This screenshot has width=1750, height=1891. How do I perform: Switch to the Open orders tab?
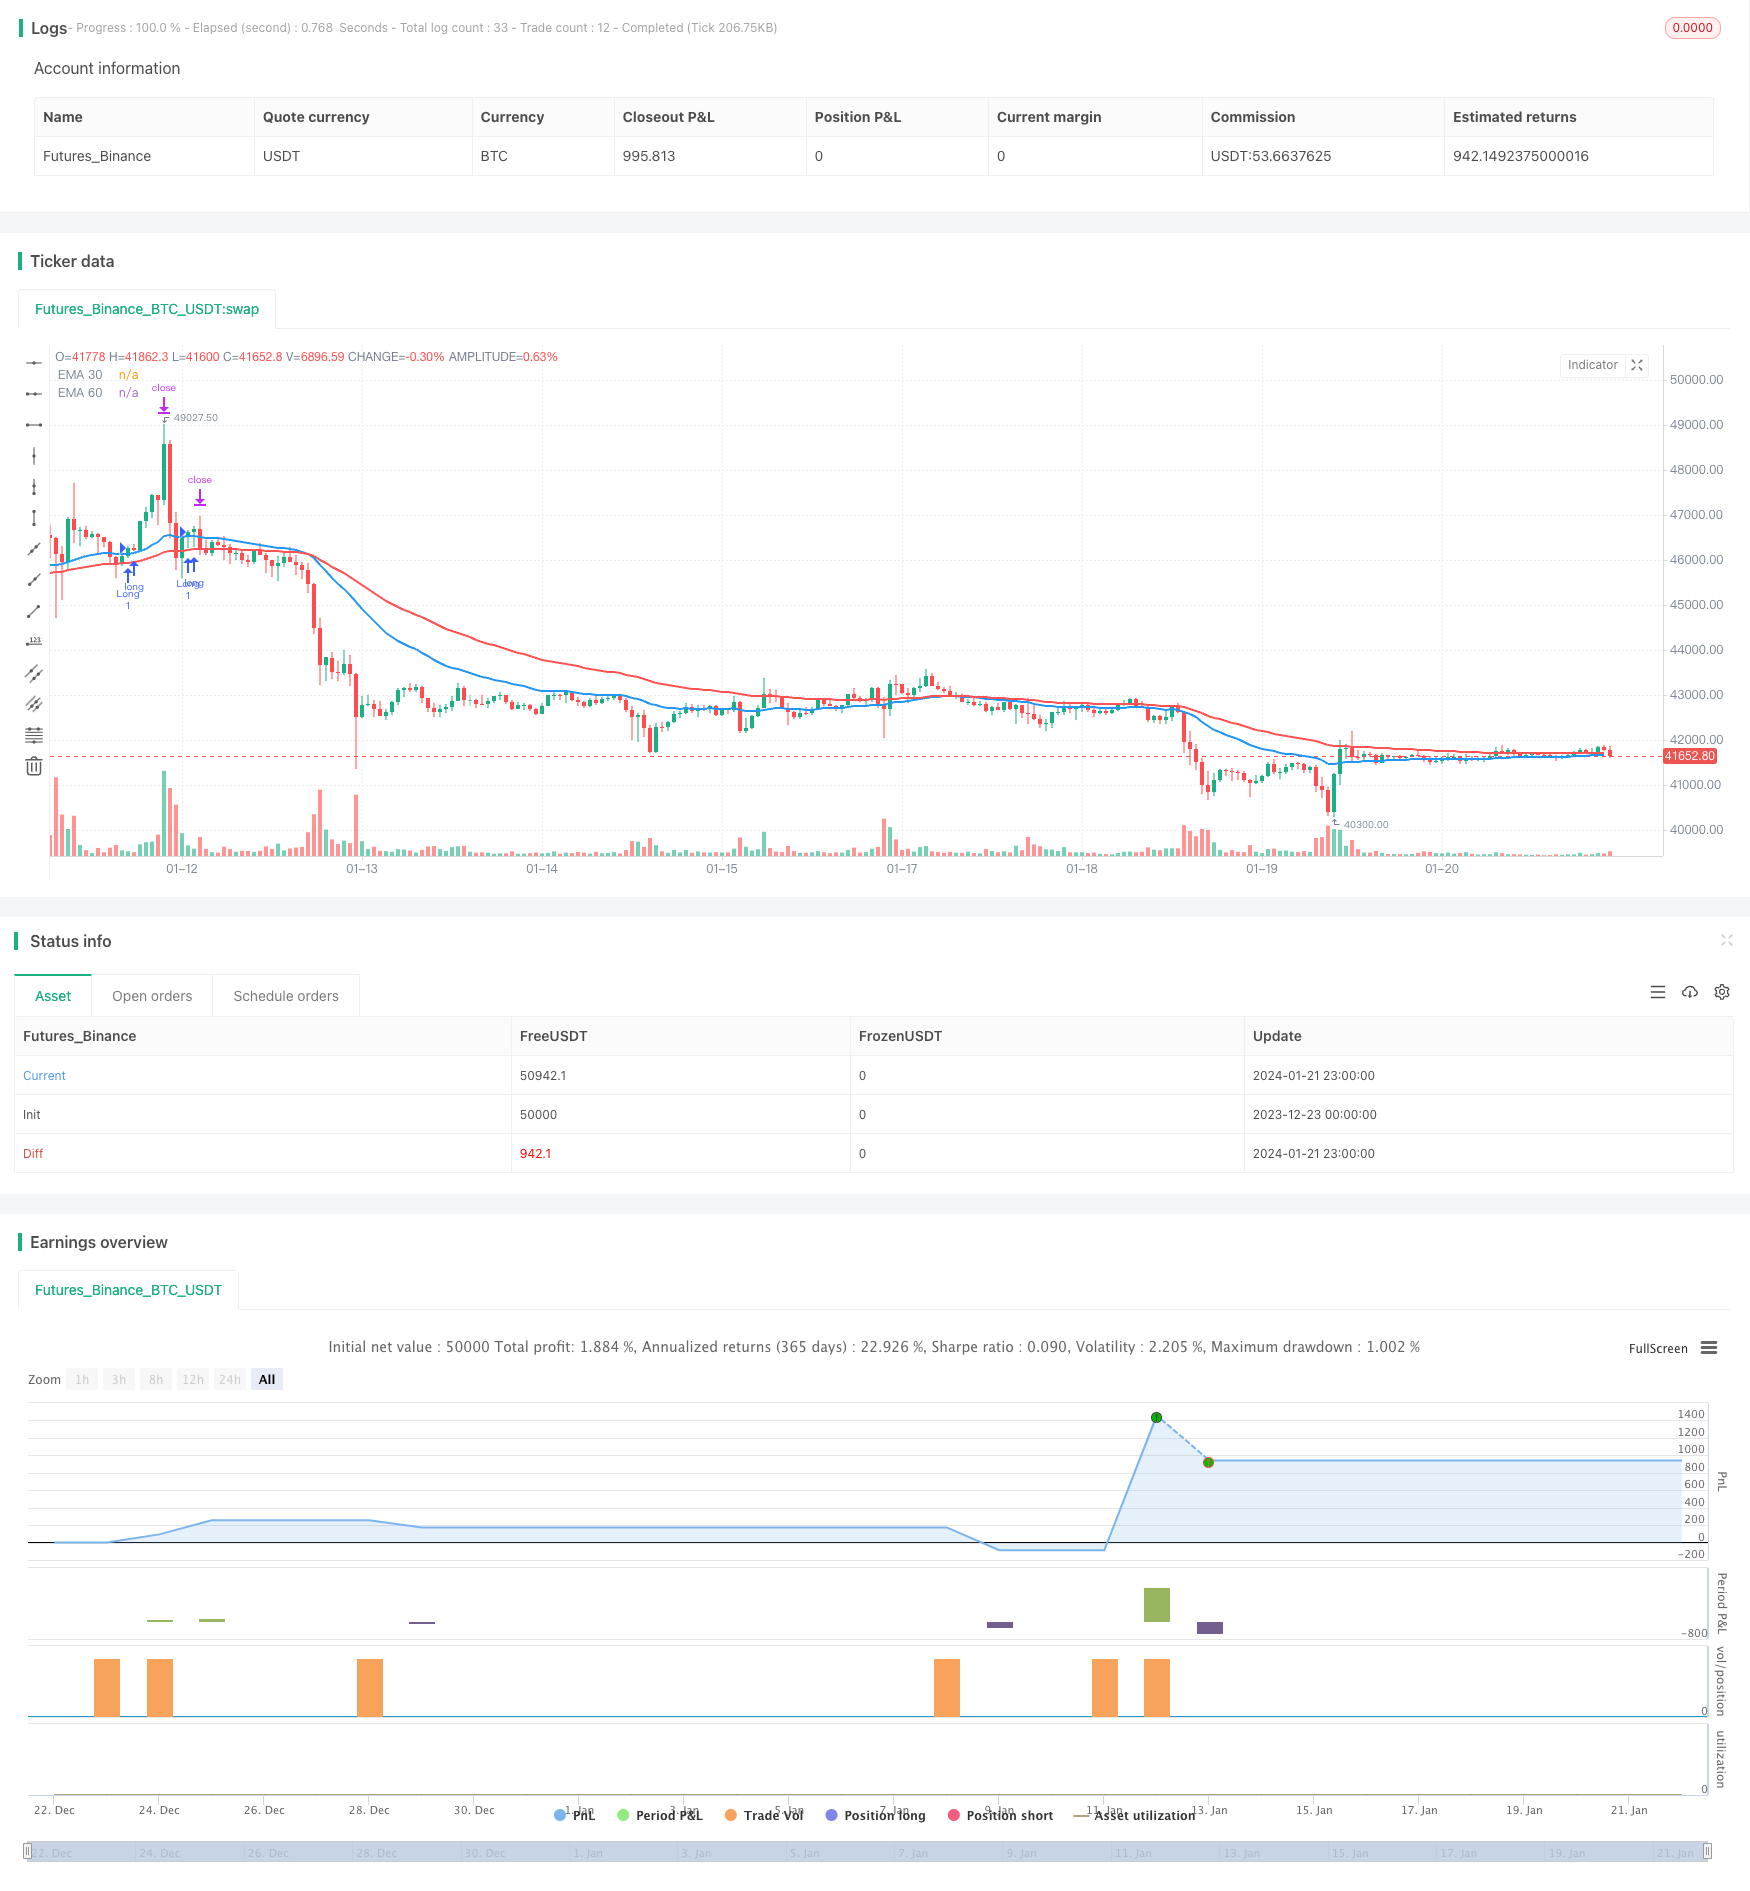click(x=152, y=995)
